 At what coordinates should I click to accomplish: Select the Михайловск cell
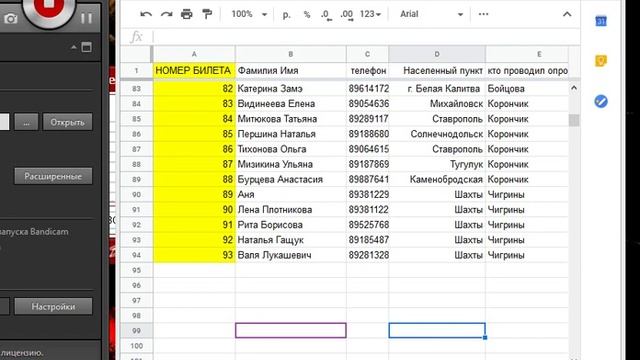tap(437, 104)
